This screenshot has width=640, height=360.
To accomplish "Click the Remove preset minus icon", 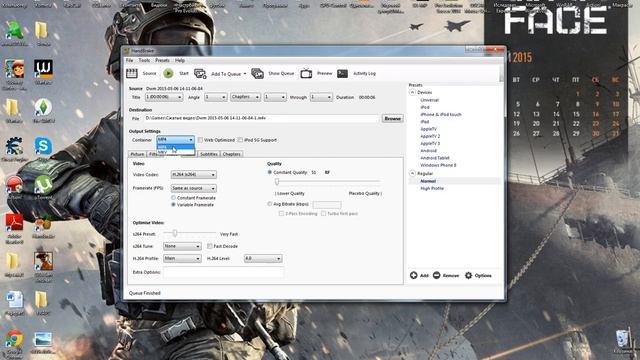I will (x=436, y=276).
